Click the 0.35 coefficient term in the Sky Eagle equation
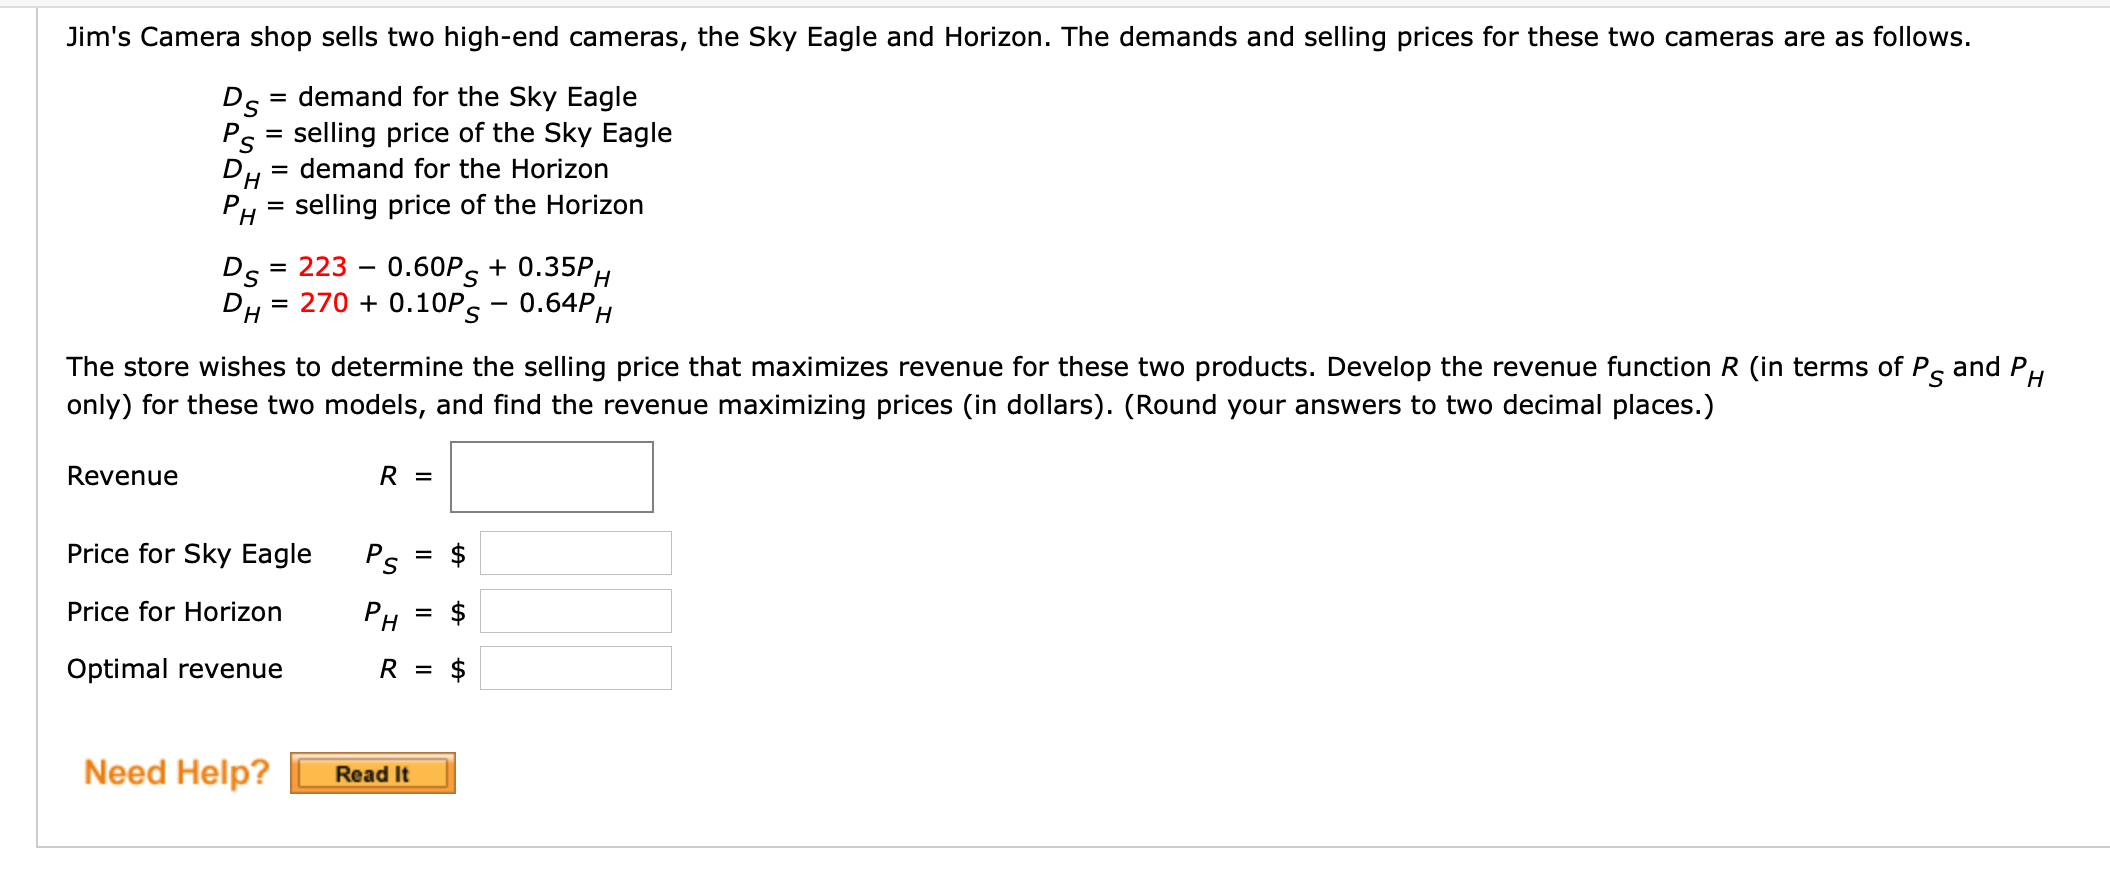2110x882 pixels. (x=564, y=270)
